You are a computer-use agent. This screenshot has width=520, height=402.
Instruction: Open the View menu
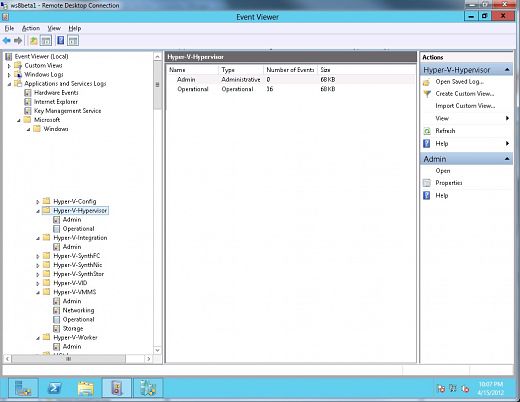[x=54, y=28]
